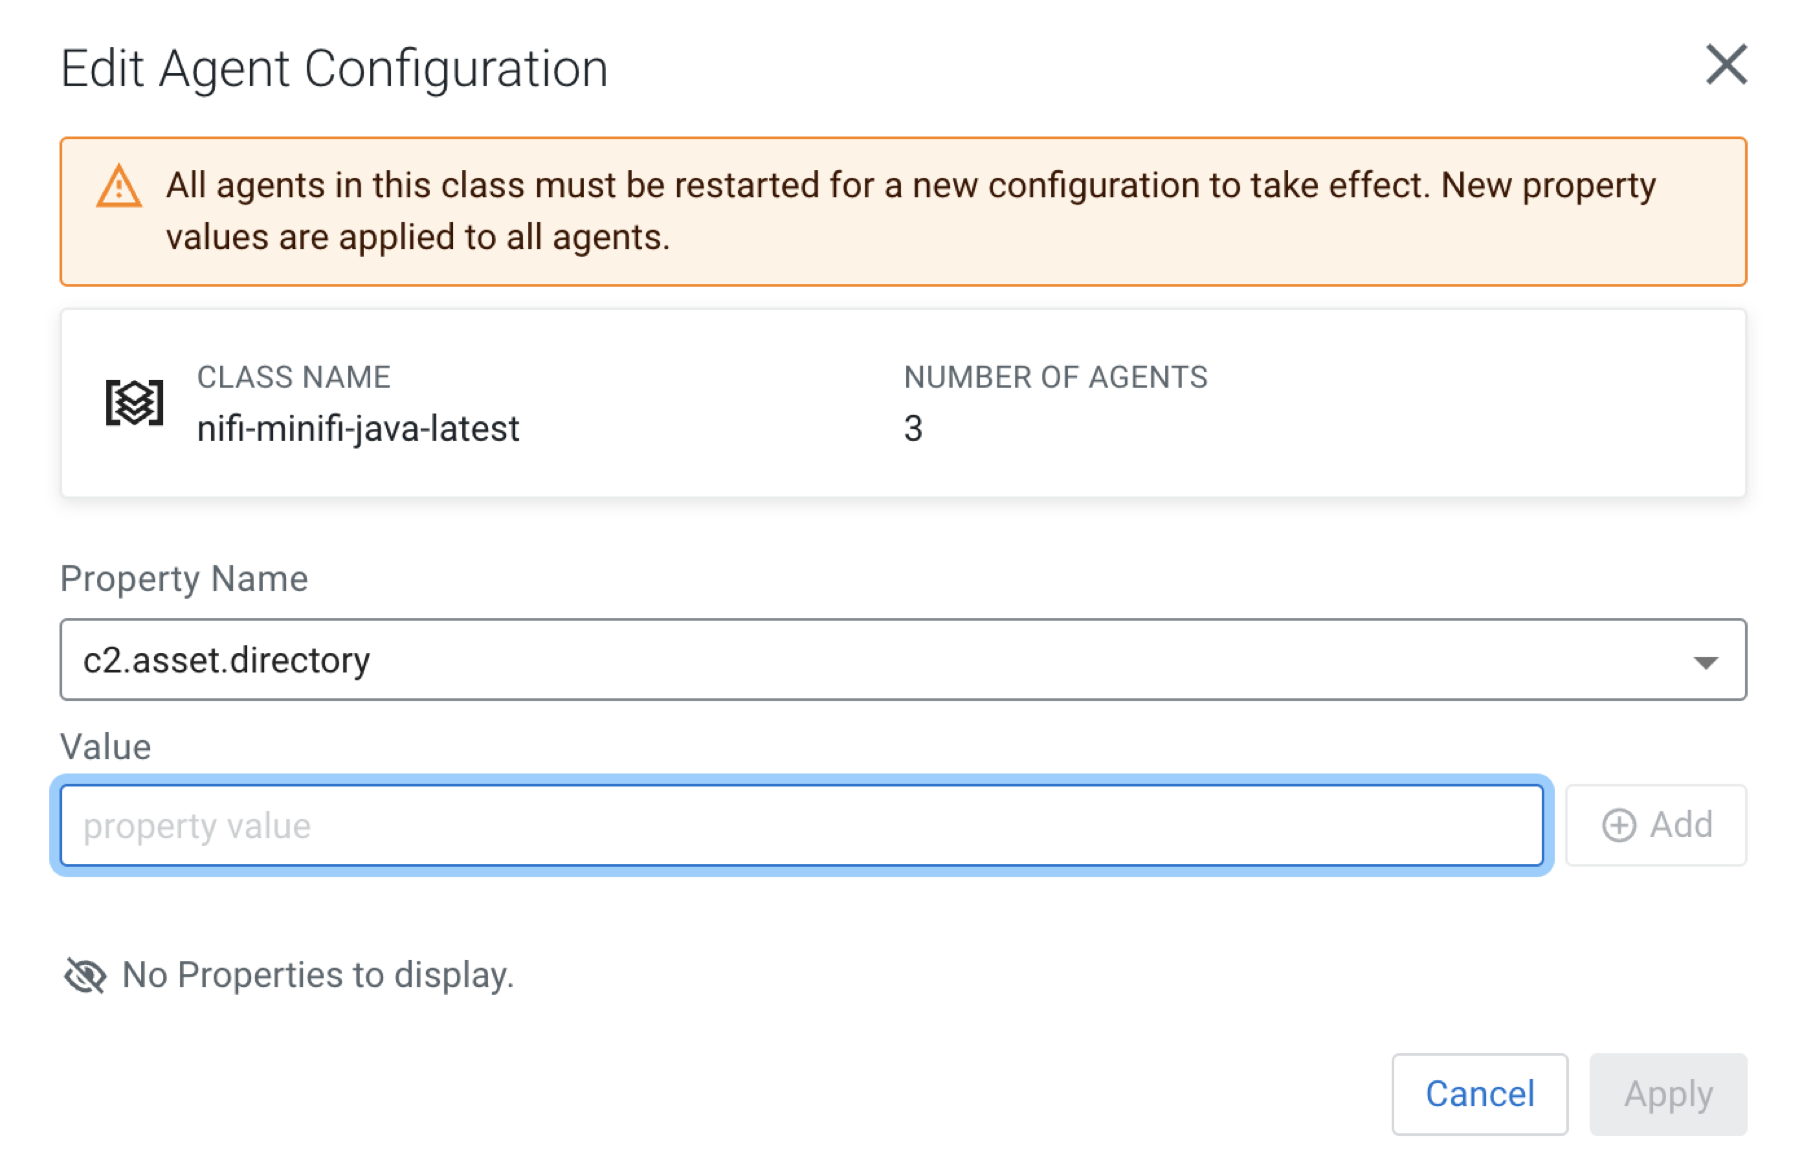Click the plus circle icon beside Add
This screenshot has width=1800, height=1158.
pos(1619,825)
